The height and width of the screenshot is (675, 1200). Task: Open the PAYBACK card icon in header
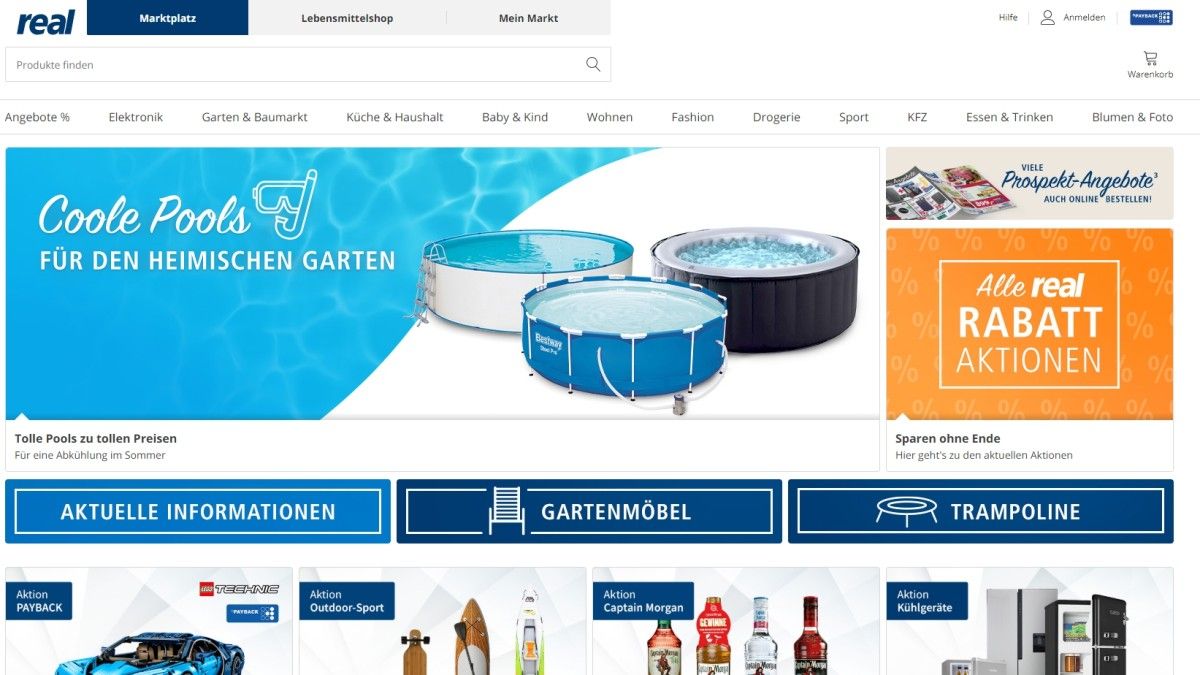[1151, 17]
